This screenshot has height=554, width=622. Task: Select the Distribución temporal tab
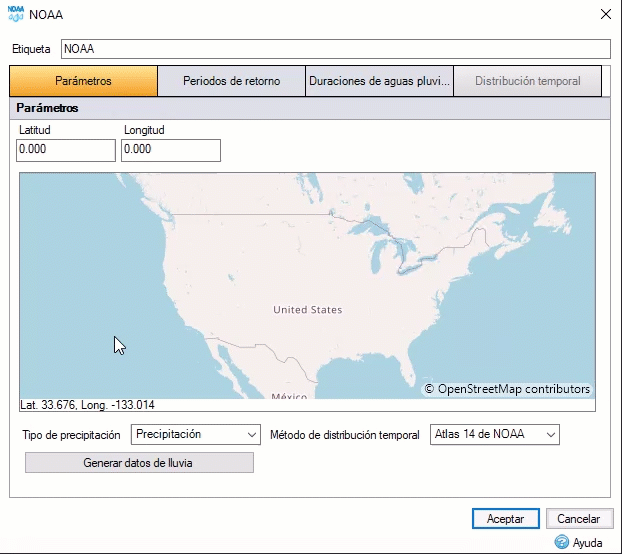(x=528, y=81)
